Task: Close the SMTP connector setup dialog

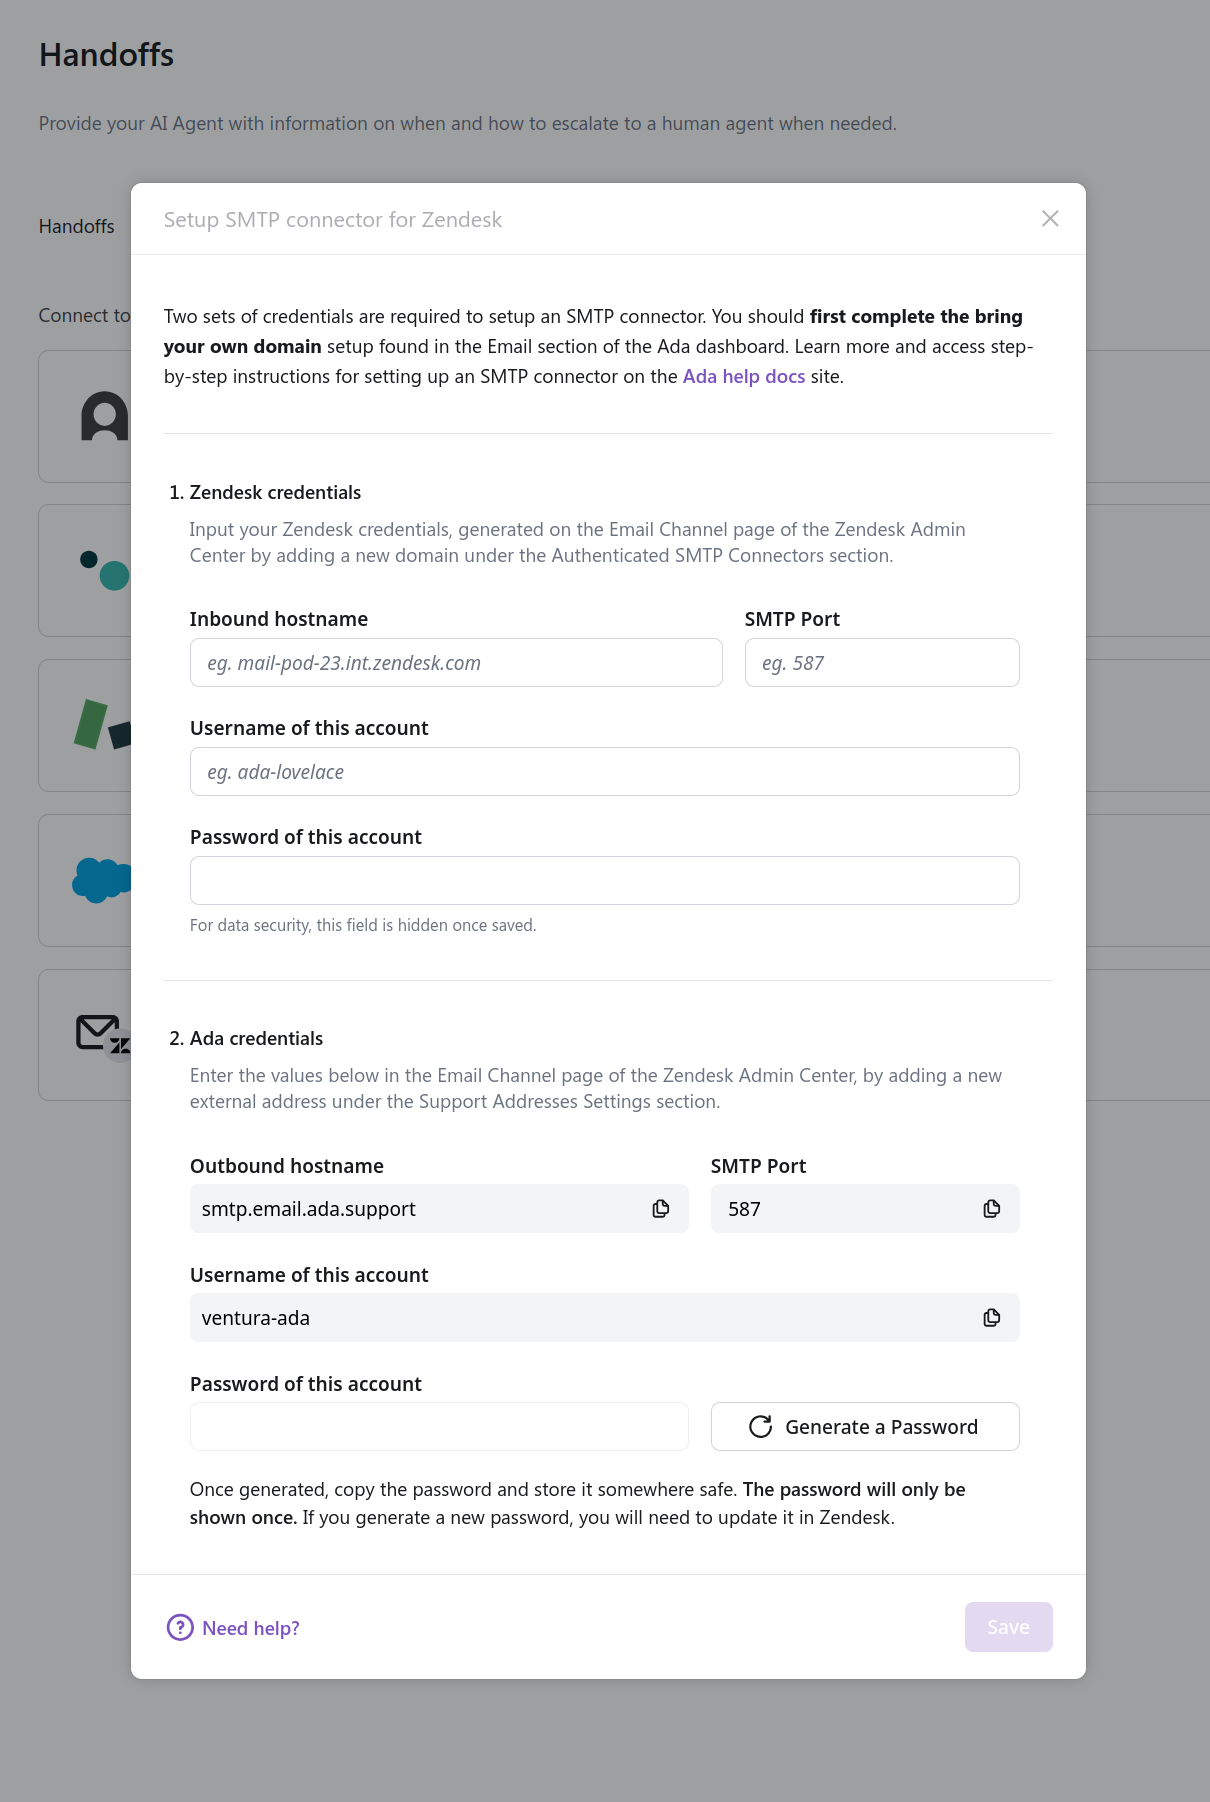Action: [x=1050, y=219]
